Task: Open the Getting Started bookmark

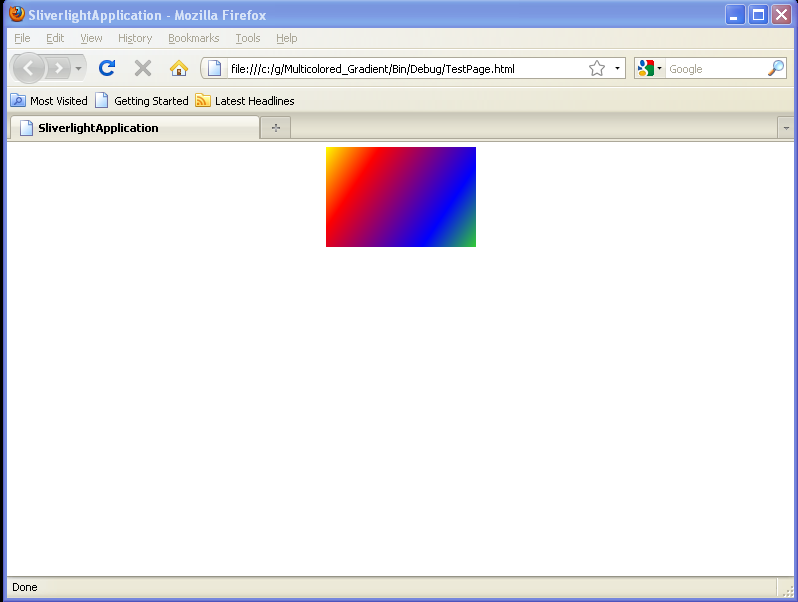Action: click(142, 101)
